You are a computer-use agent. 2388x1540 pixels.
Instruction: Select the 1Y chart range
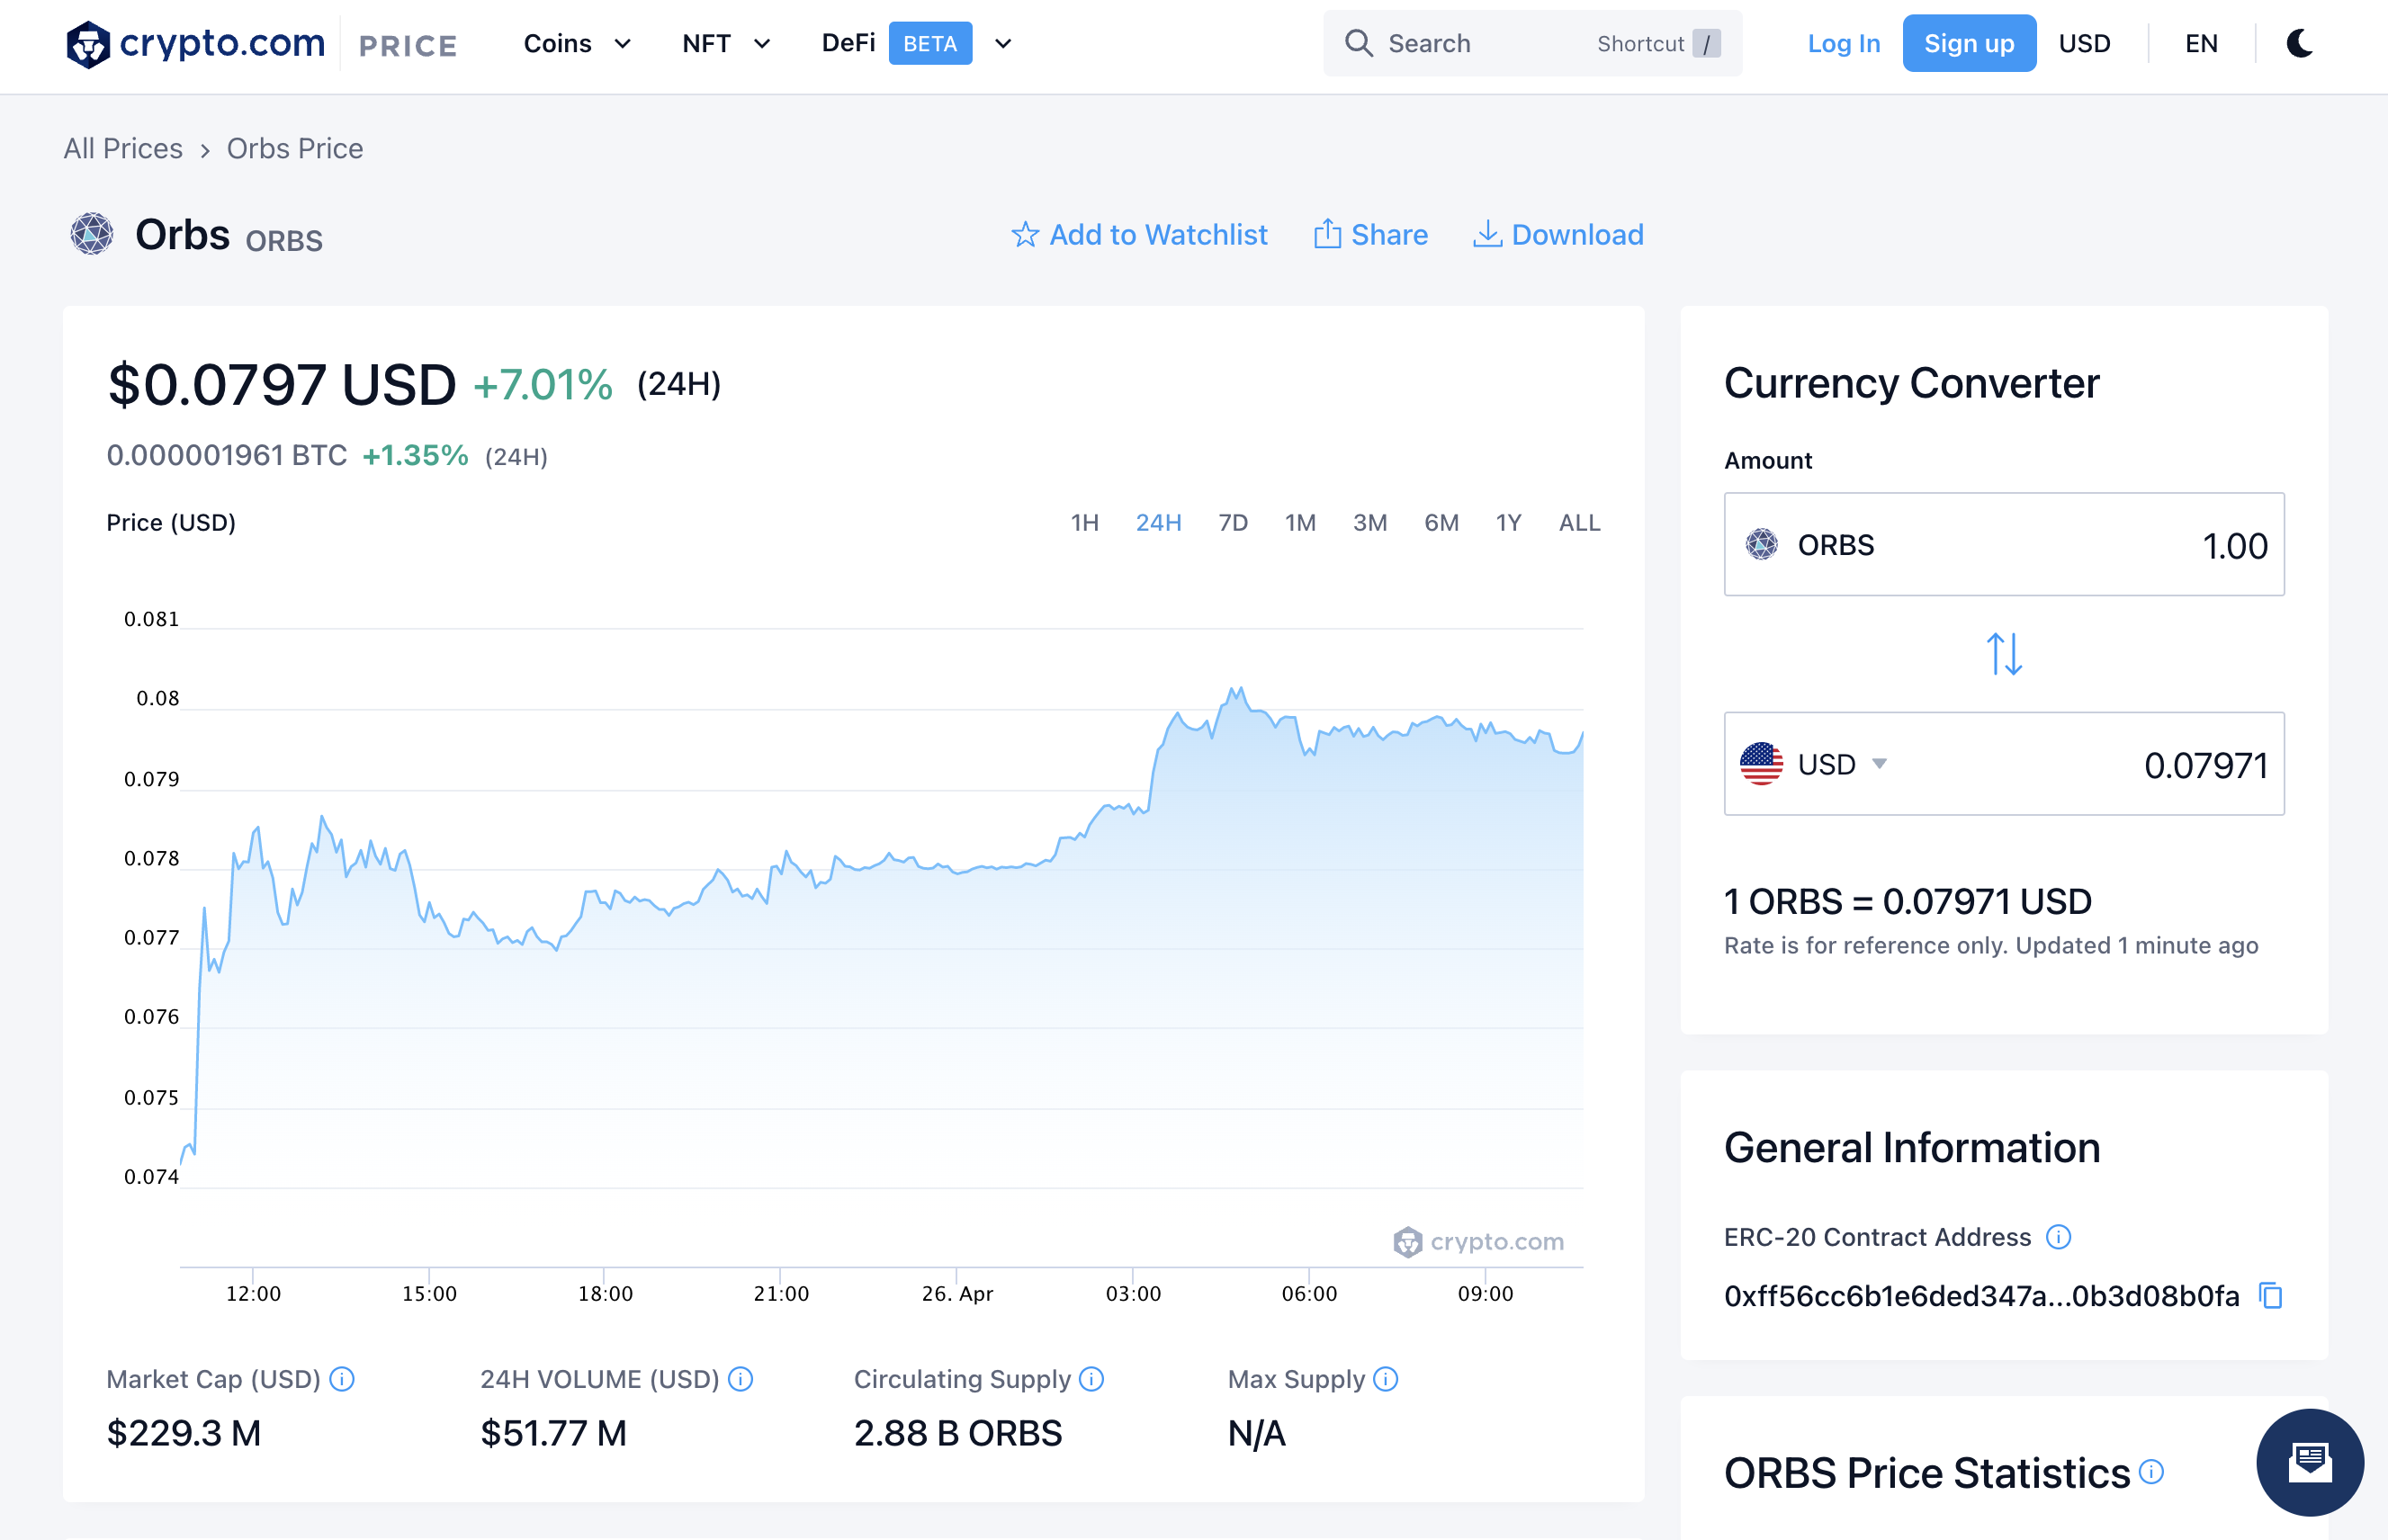[x=1508, y=523]
